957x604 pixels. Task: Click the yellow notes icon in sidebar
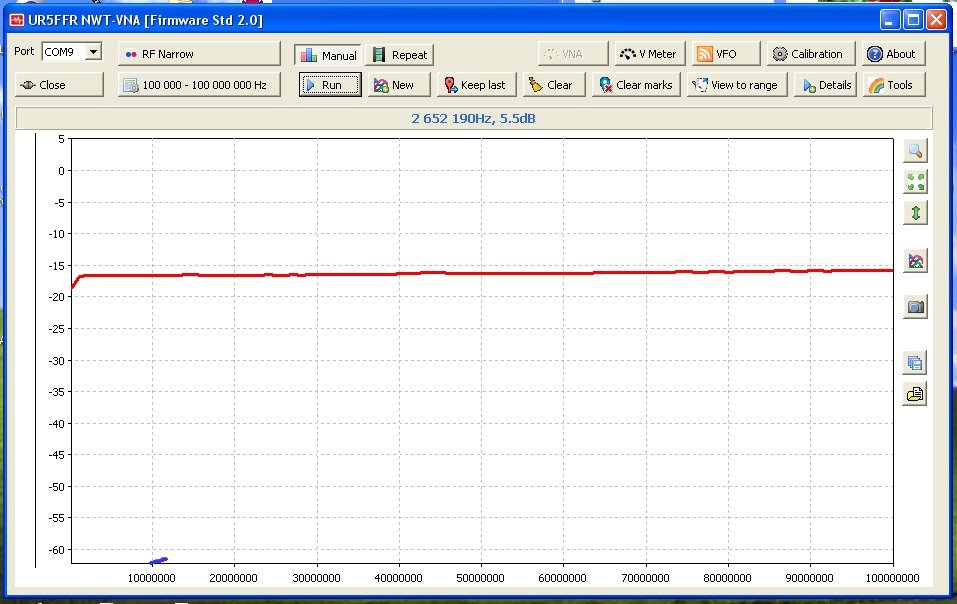(x=914, y=394)
